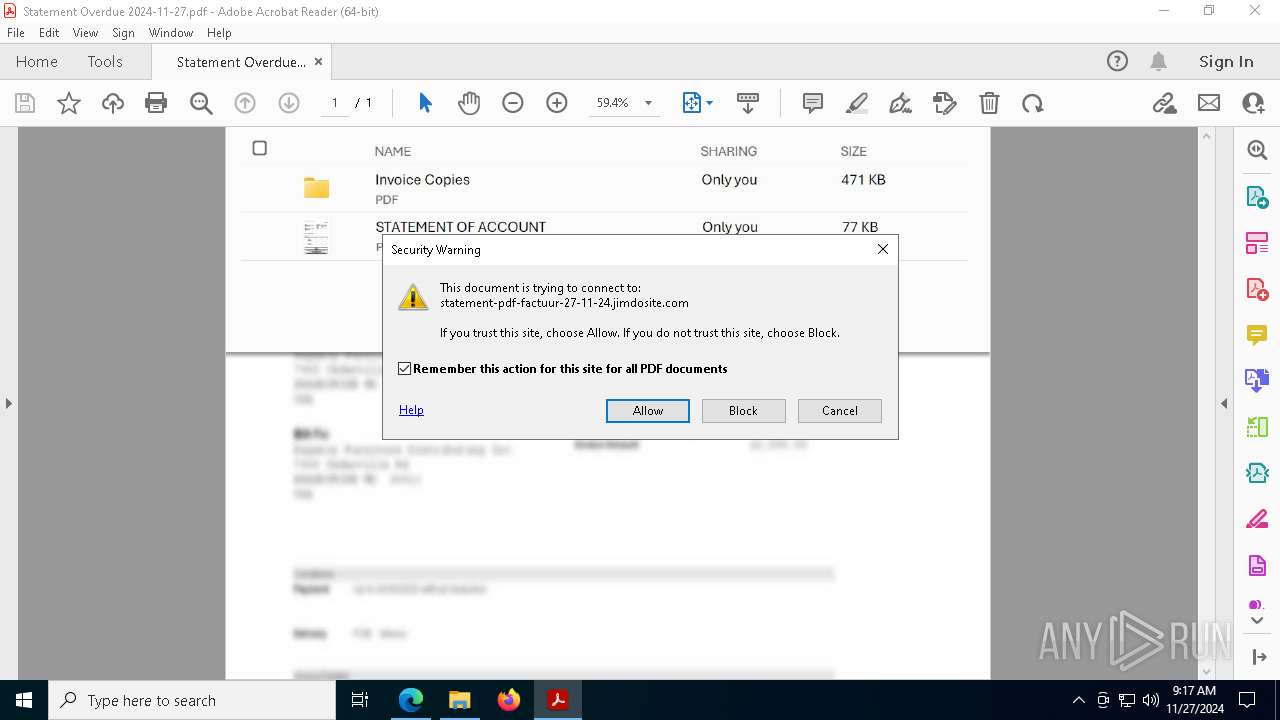Open the Help link in dialog
This screenshot has height=720, width=1280.
(411, 410)
